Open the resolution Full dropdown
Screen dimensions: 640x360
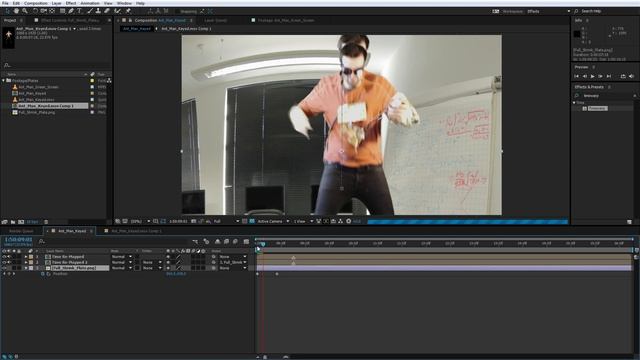click(x=226, y=221)
